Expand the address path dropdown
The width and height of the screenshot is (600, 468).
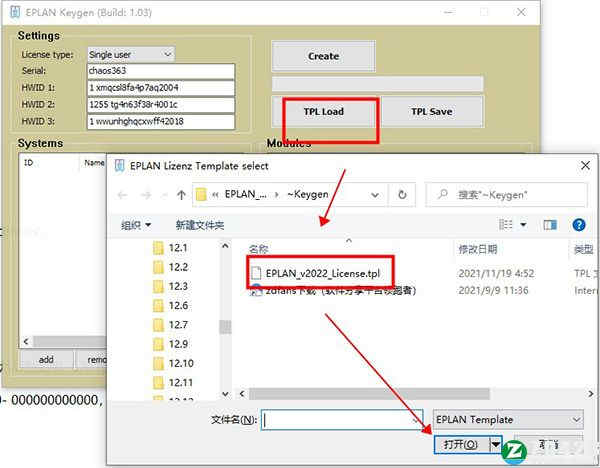click(x=375, y=195)
